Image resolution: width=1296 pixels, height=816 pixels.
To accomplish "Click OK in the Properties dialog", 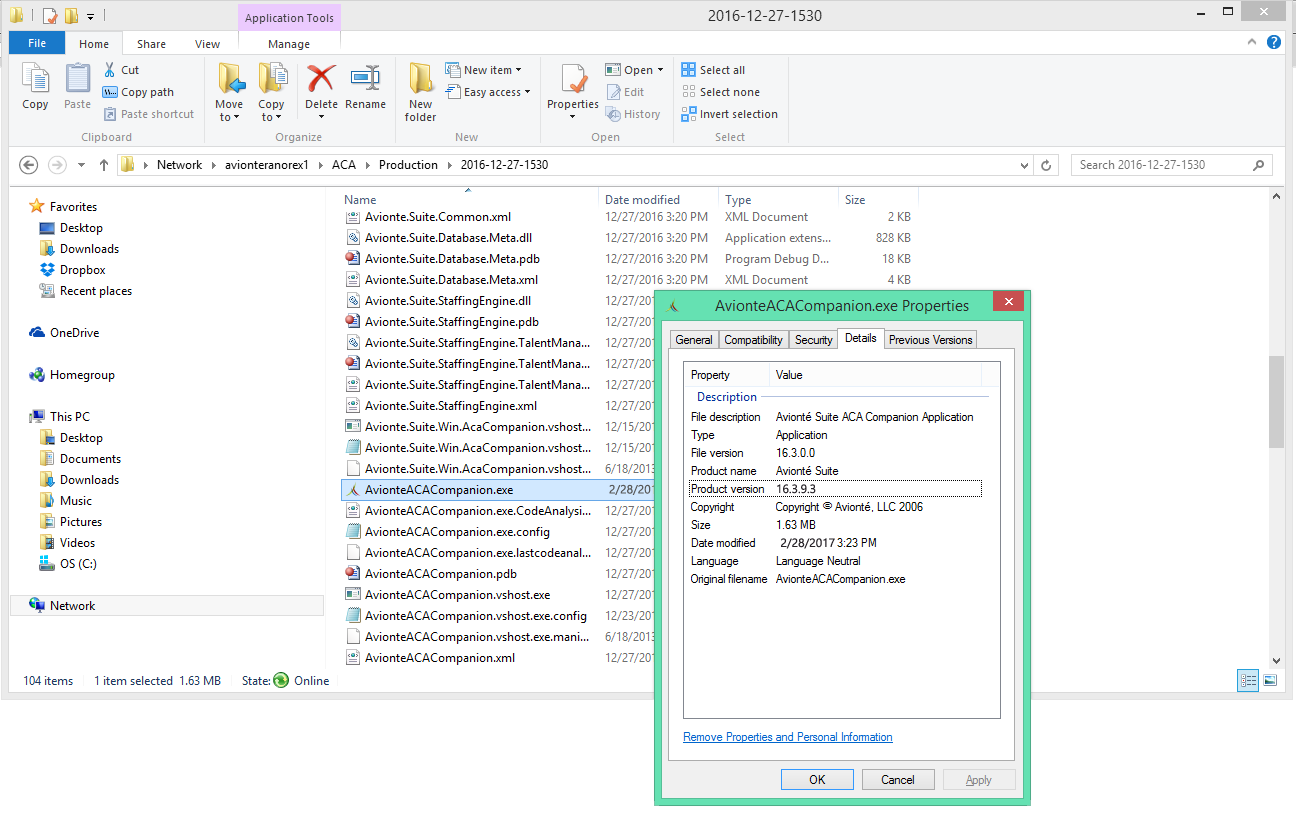I will click(x=817, y=780).
